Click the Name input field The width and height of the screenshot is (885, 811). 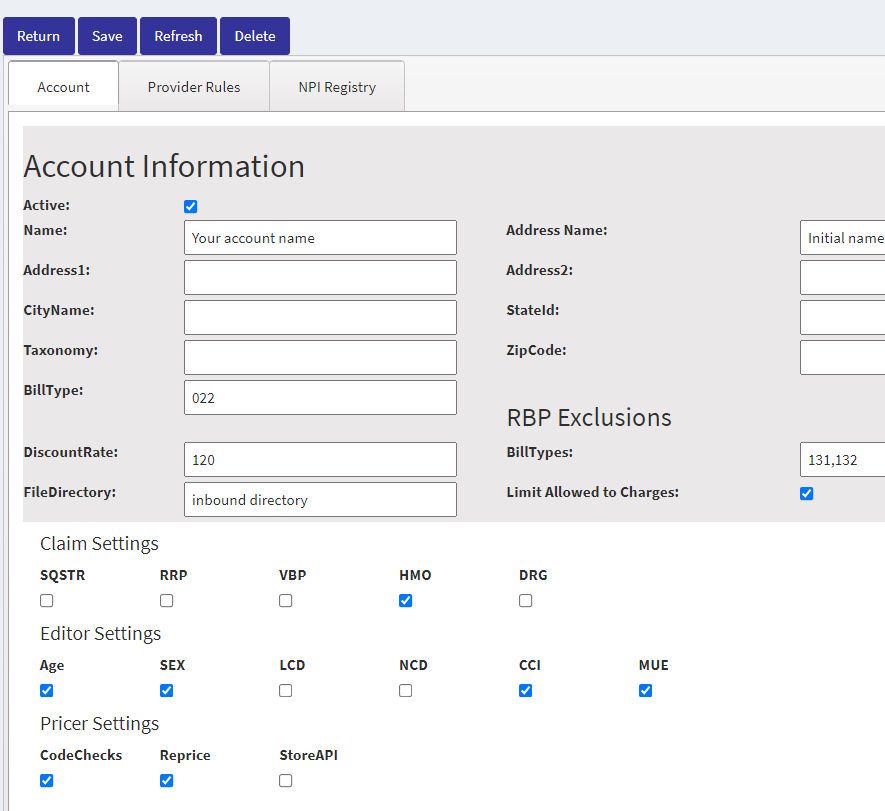pos(320,238)
